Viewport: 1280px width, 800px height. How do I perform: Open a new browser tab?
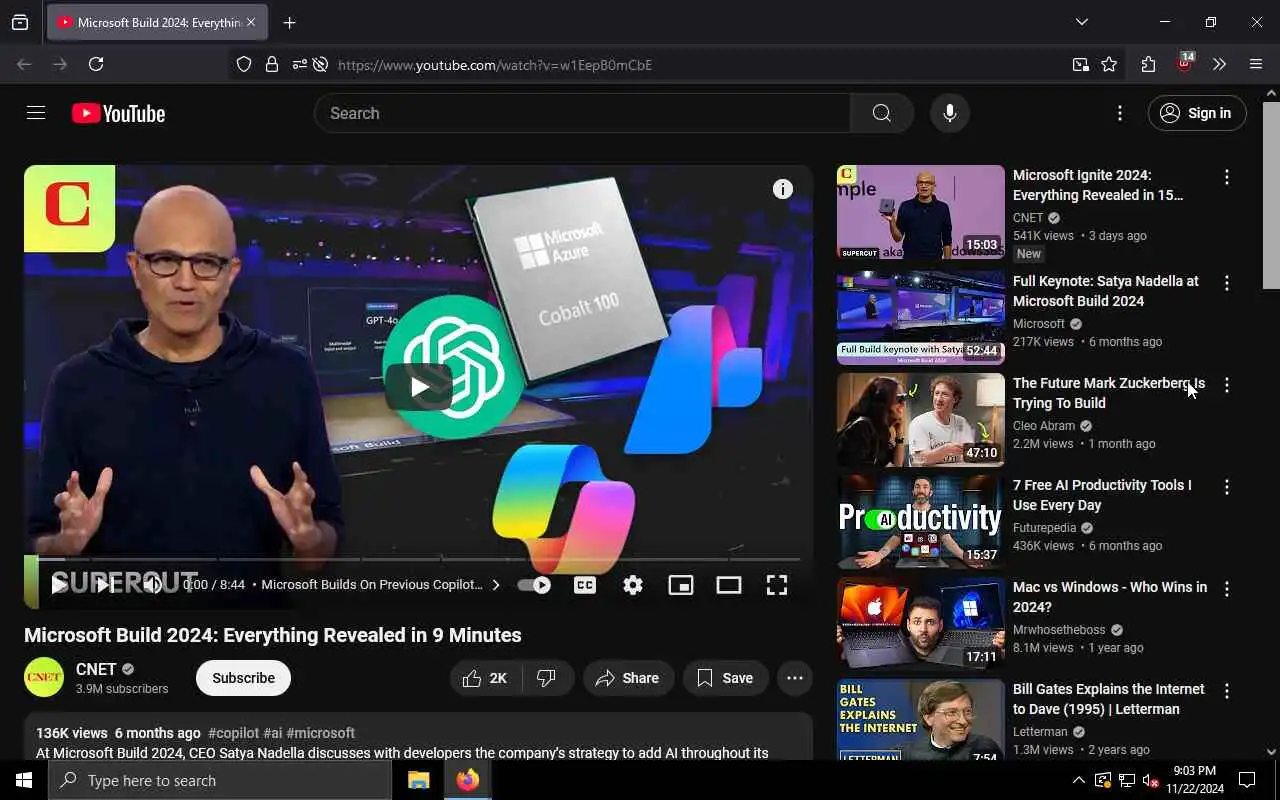(x=289, y=23)
